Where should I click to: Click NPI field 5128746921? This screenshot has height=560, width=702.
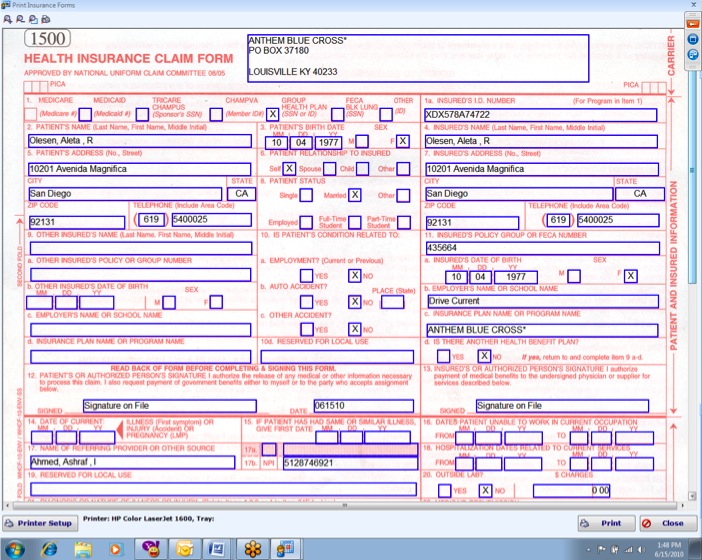pos(351,463)
